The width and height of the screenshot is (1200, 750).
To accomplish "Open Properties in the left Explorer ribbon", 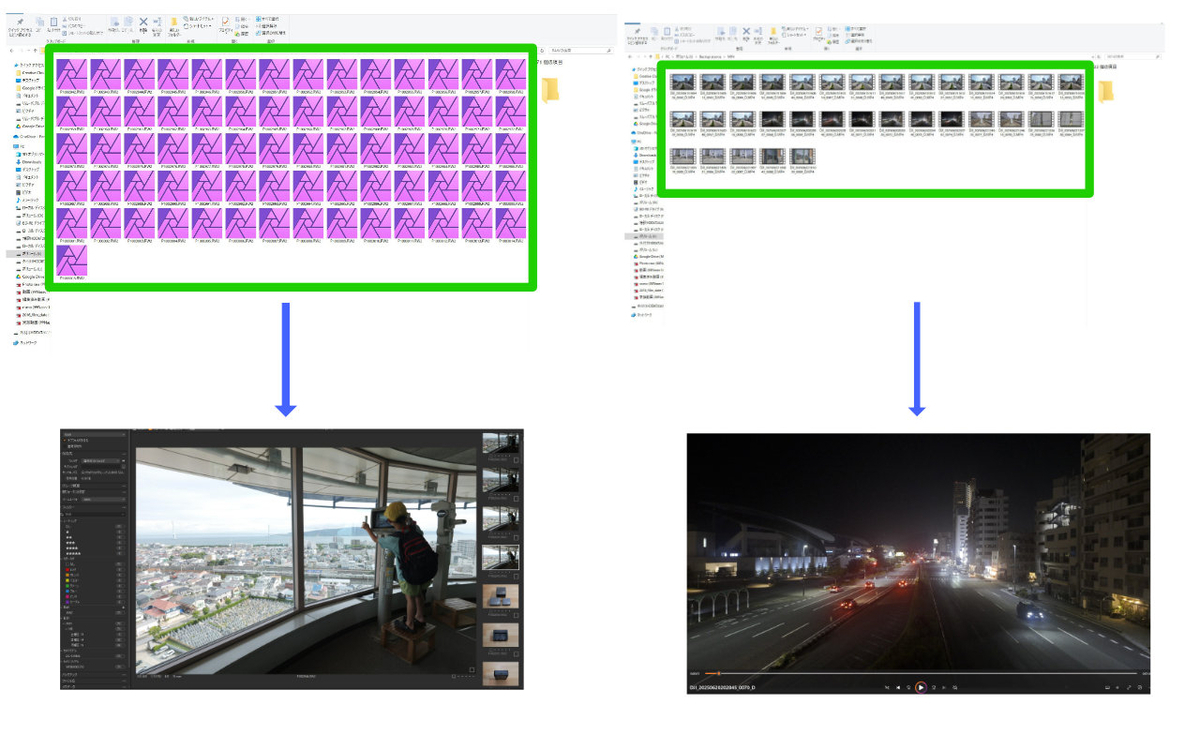I will tap(226, 23).
